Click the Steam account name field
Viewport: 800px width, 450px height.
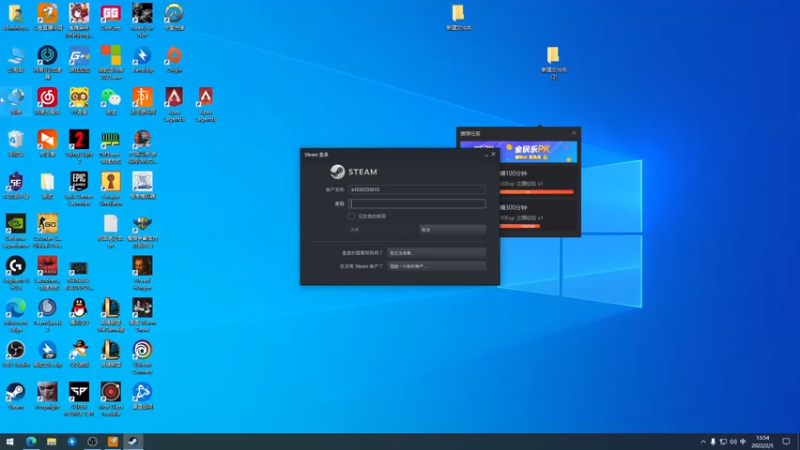[x=417, y=190]
